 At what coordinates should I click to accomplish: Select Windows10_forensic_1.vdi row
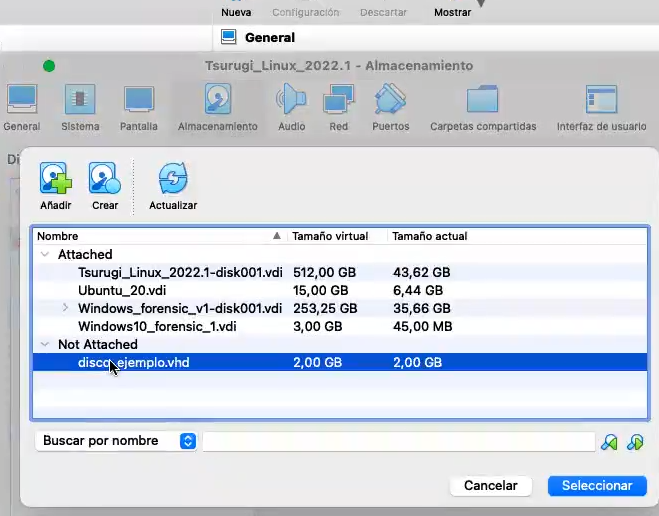coord(340,326)
